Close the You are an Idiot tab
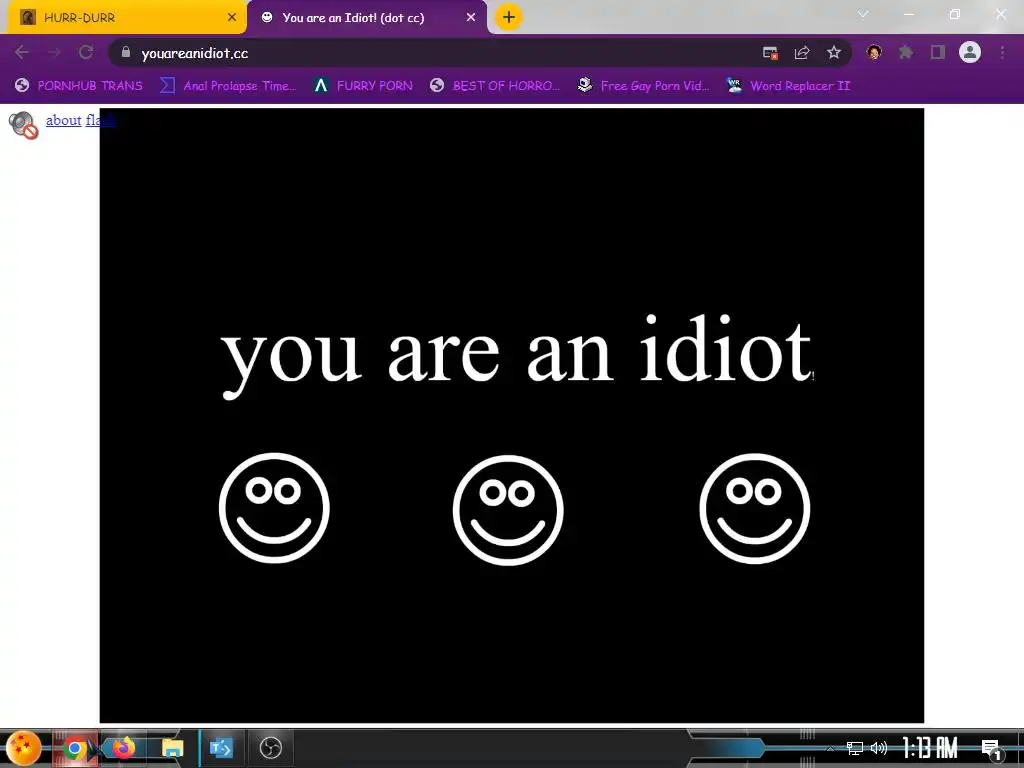The width and height of the screenshot is (1024, 768). click(471, 17)
